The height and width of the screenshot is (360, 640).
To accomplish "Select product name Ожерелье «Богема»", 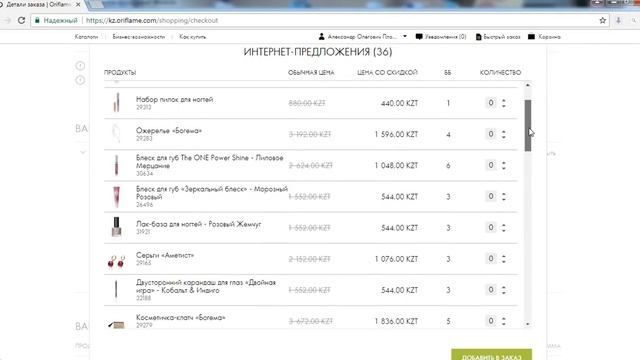I will [169, 131].
